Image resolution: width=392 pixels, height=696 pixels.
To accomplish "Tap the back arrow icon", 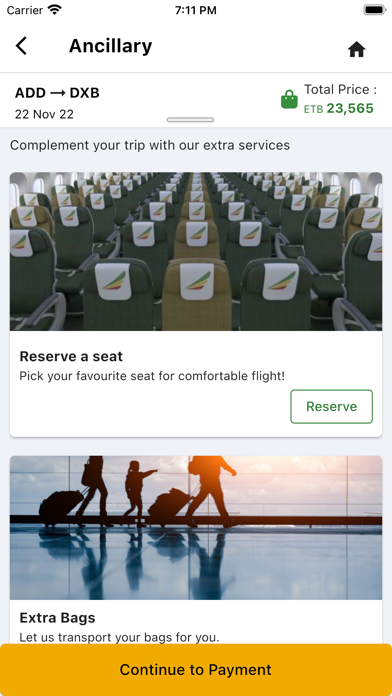I will tap(21, 46).
